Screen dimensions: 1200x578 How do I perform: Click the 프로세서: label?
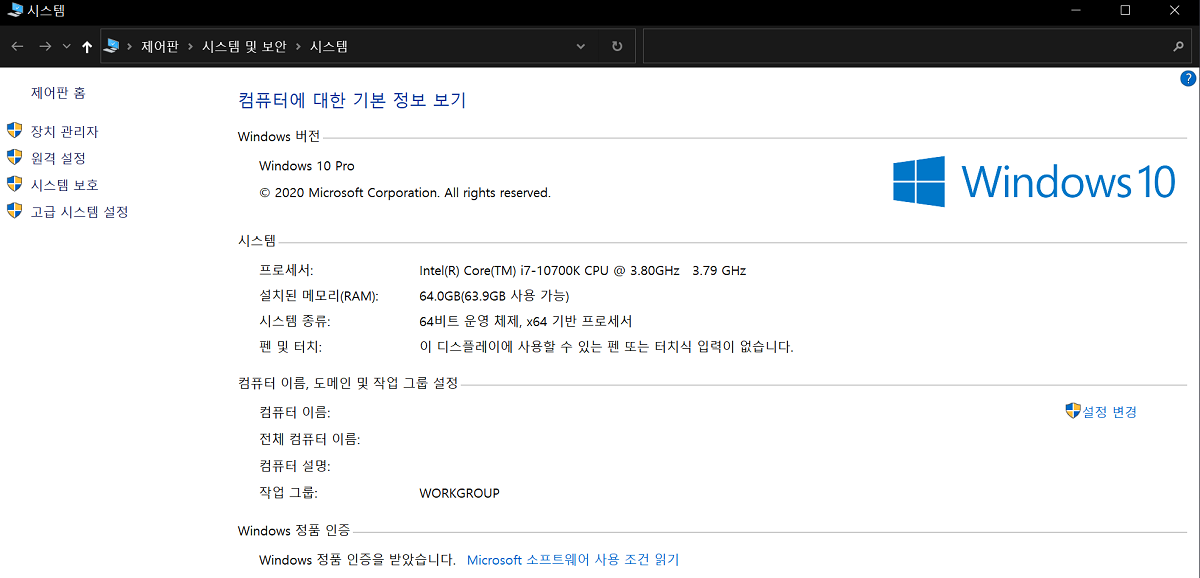[286, 271]
